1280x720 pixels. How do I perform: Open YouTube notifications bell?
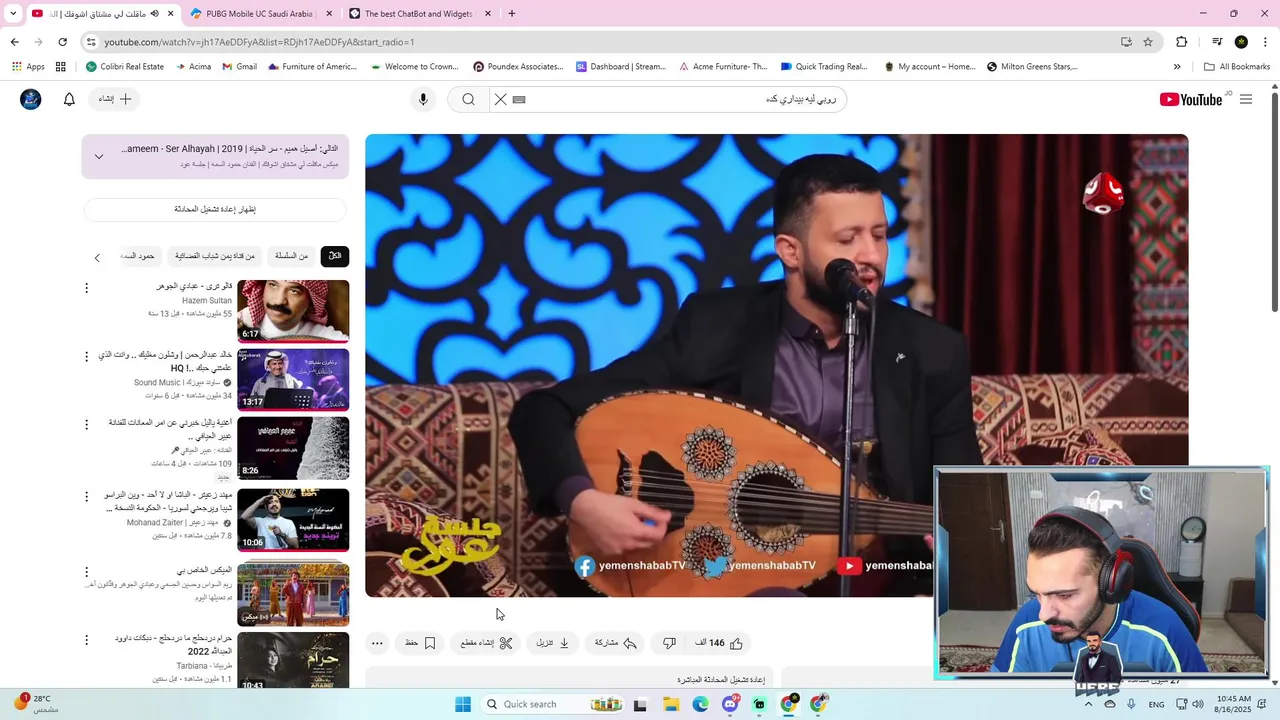[69, 99]
